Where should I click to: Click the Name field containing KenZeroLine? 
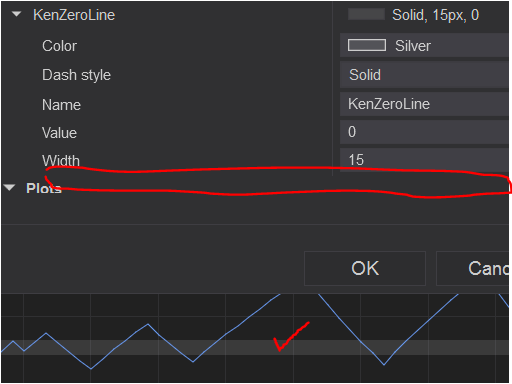[425, 104]
